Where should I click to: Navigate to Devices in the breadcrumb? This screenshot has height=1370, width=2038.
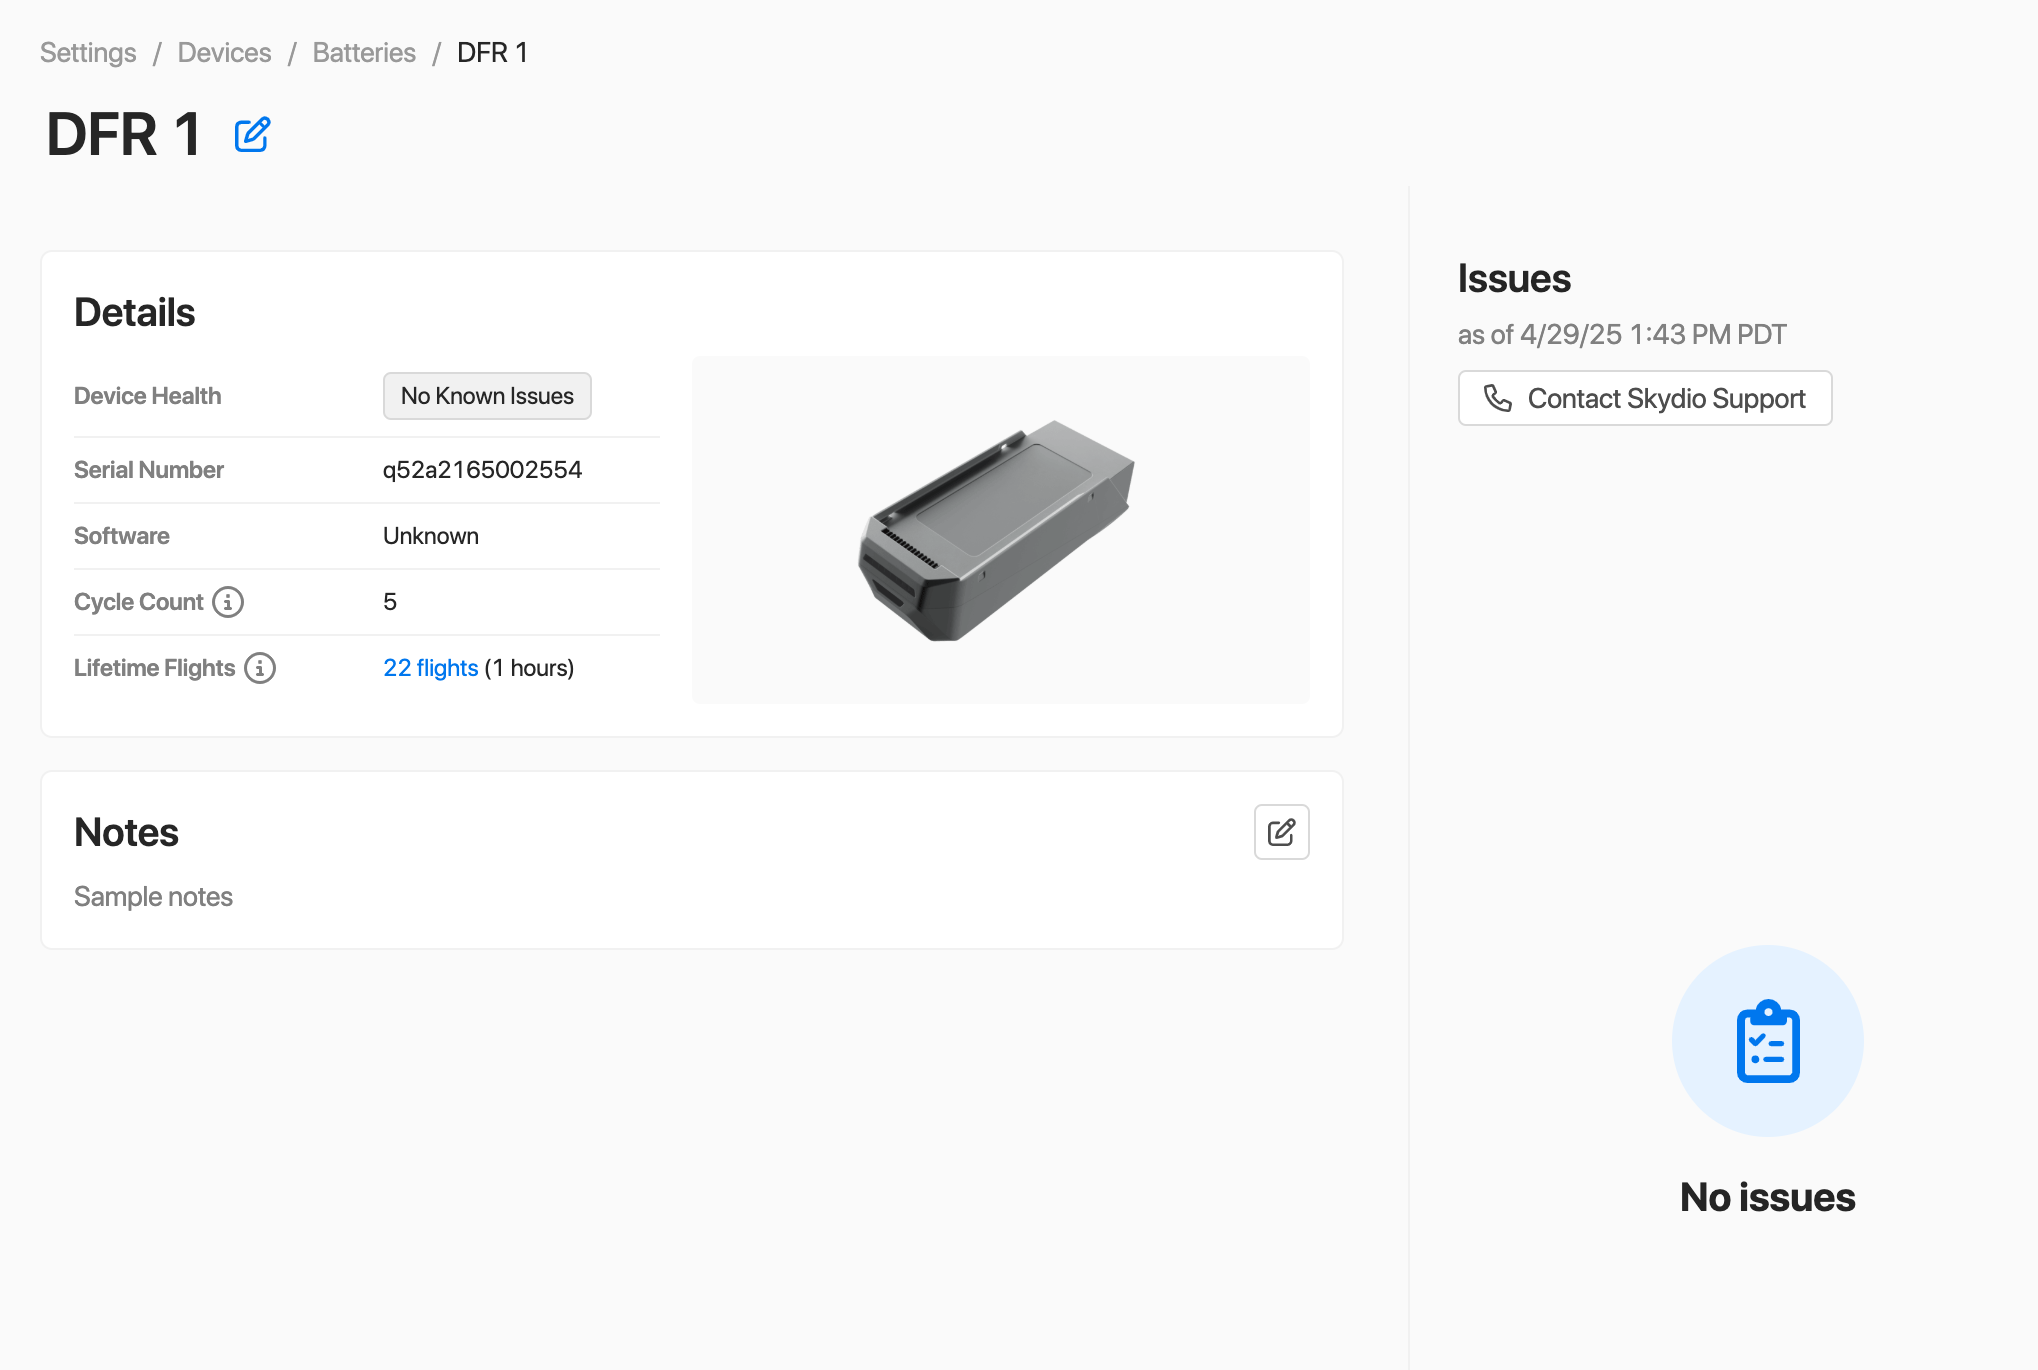224,53
